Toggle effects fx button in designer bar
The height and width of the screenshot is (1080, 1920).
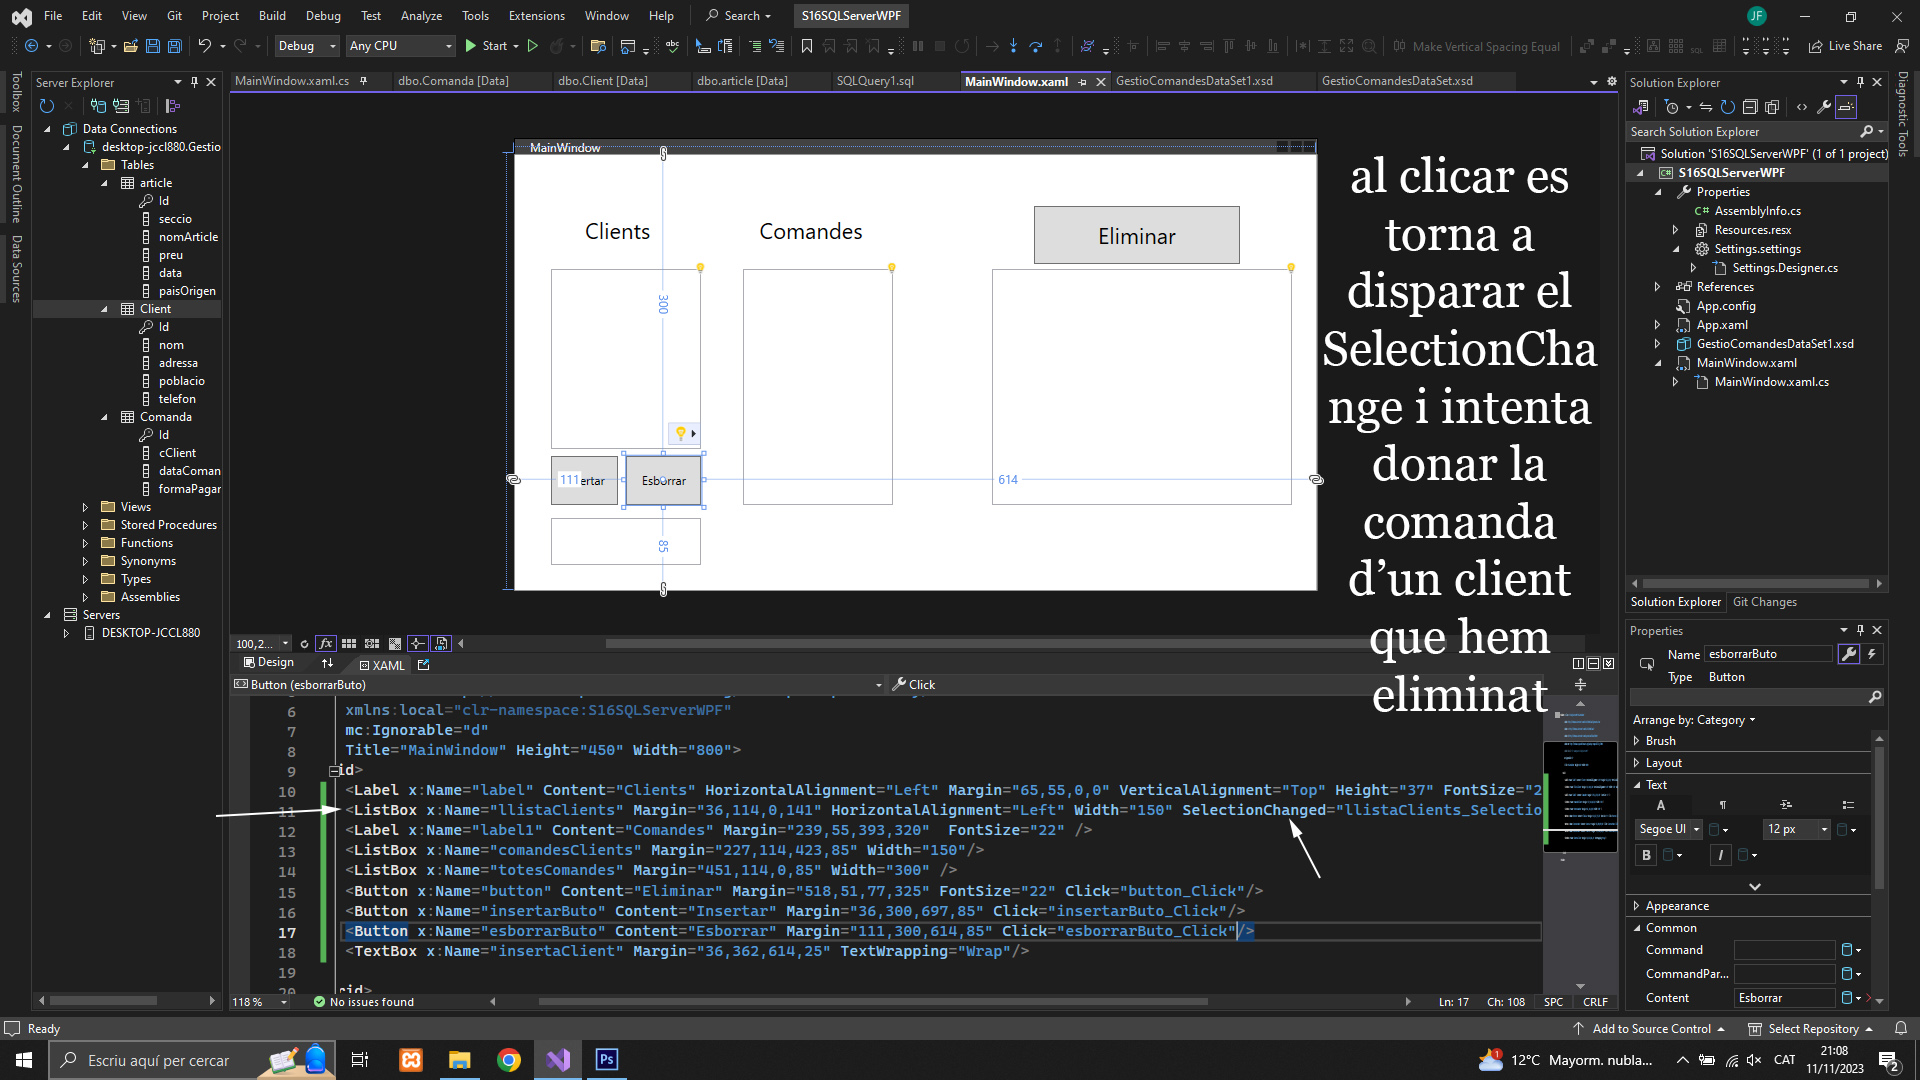(326, 644)
